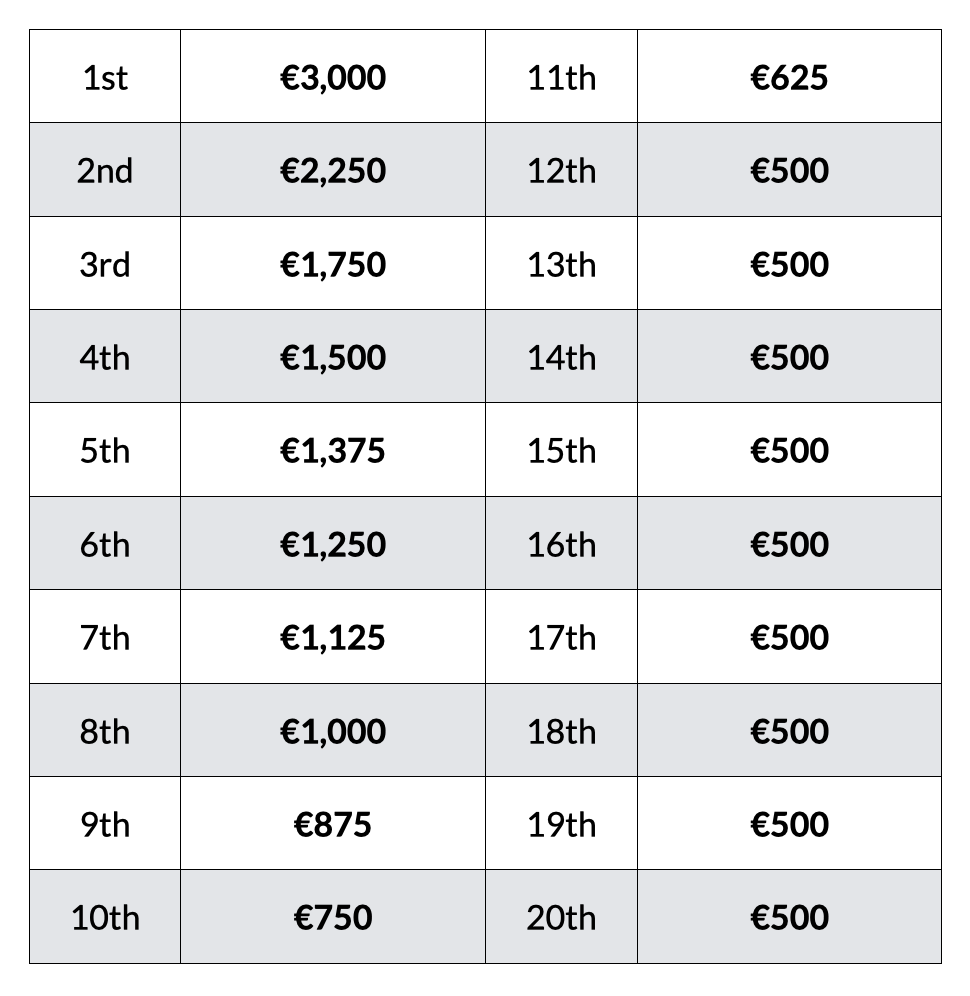Select the €2,250 prize cell
Viewport: 970px width, 996px height.
333,170
